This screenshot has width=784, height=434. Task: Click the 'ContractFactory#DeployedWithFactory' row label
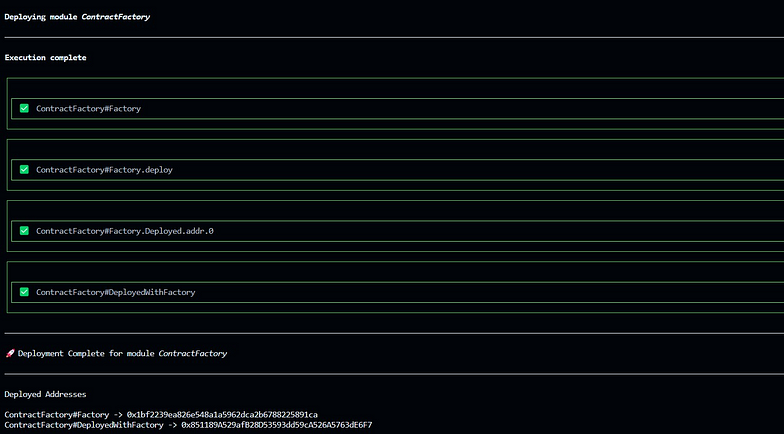click(116, 292)
